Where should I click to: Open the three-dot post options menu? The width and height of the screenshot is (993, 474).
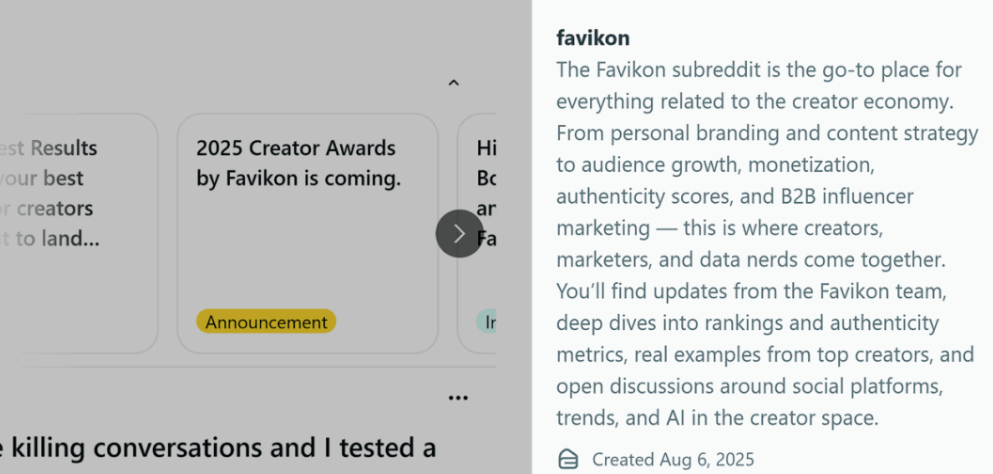[458, 398]
